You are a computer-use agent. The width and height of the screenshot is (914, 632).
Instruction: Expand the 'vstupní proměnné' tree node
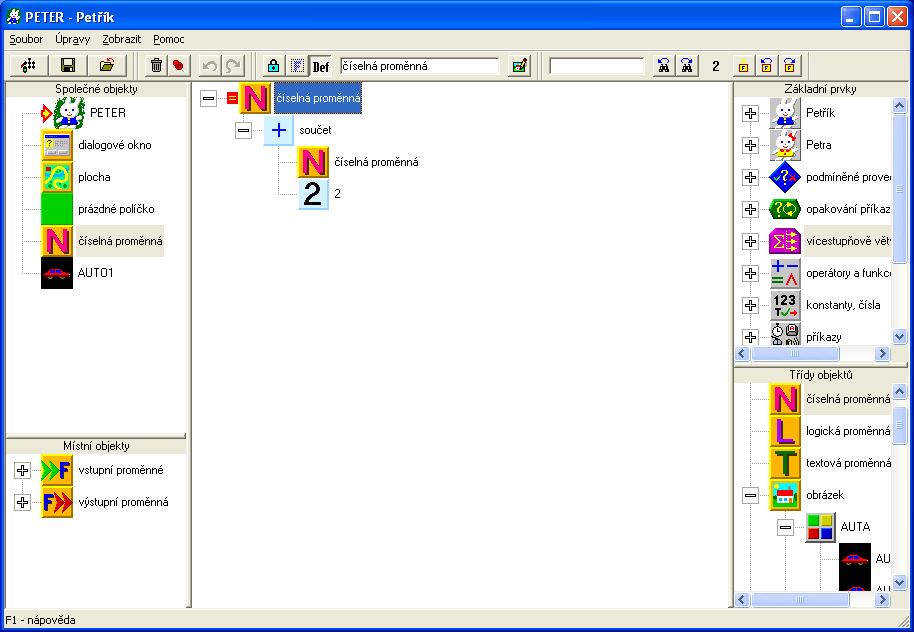pos(22,470)
